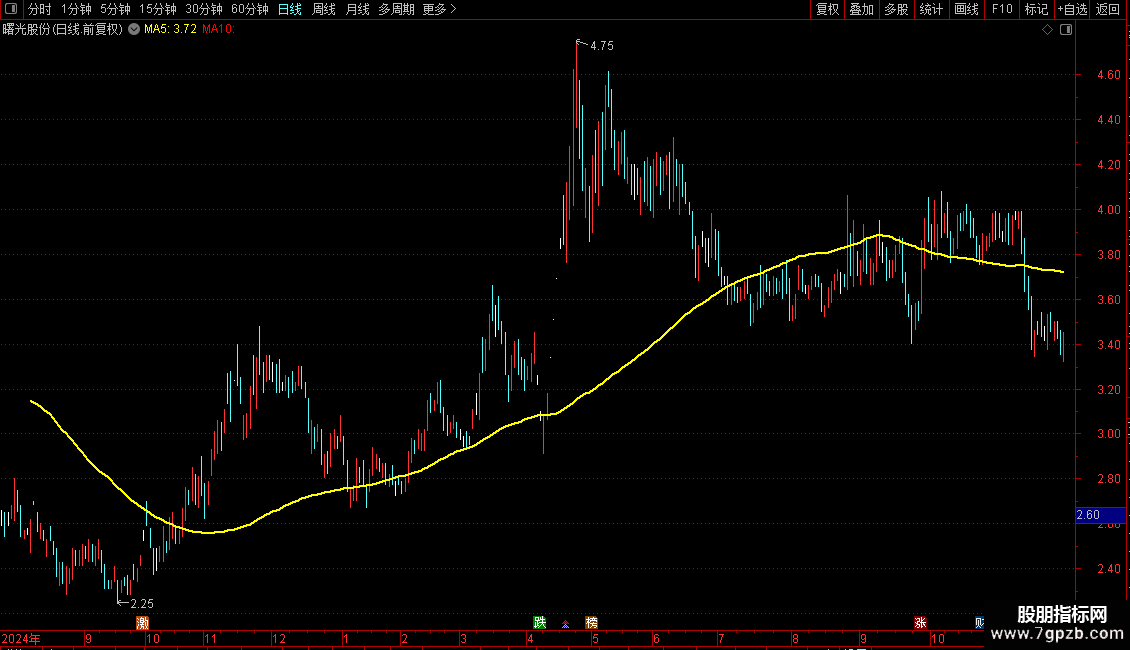Viewport: 1130px width, 650px height.
Task: Click the 7 month label on time axis
Action: click(721, 638)
